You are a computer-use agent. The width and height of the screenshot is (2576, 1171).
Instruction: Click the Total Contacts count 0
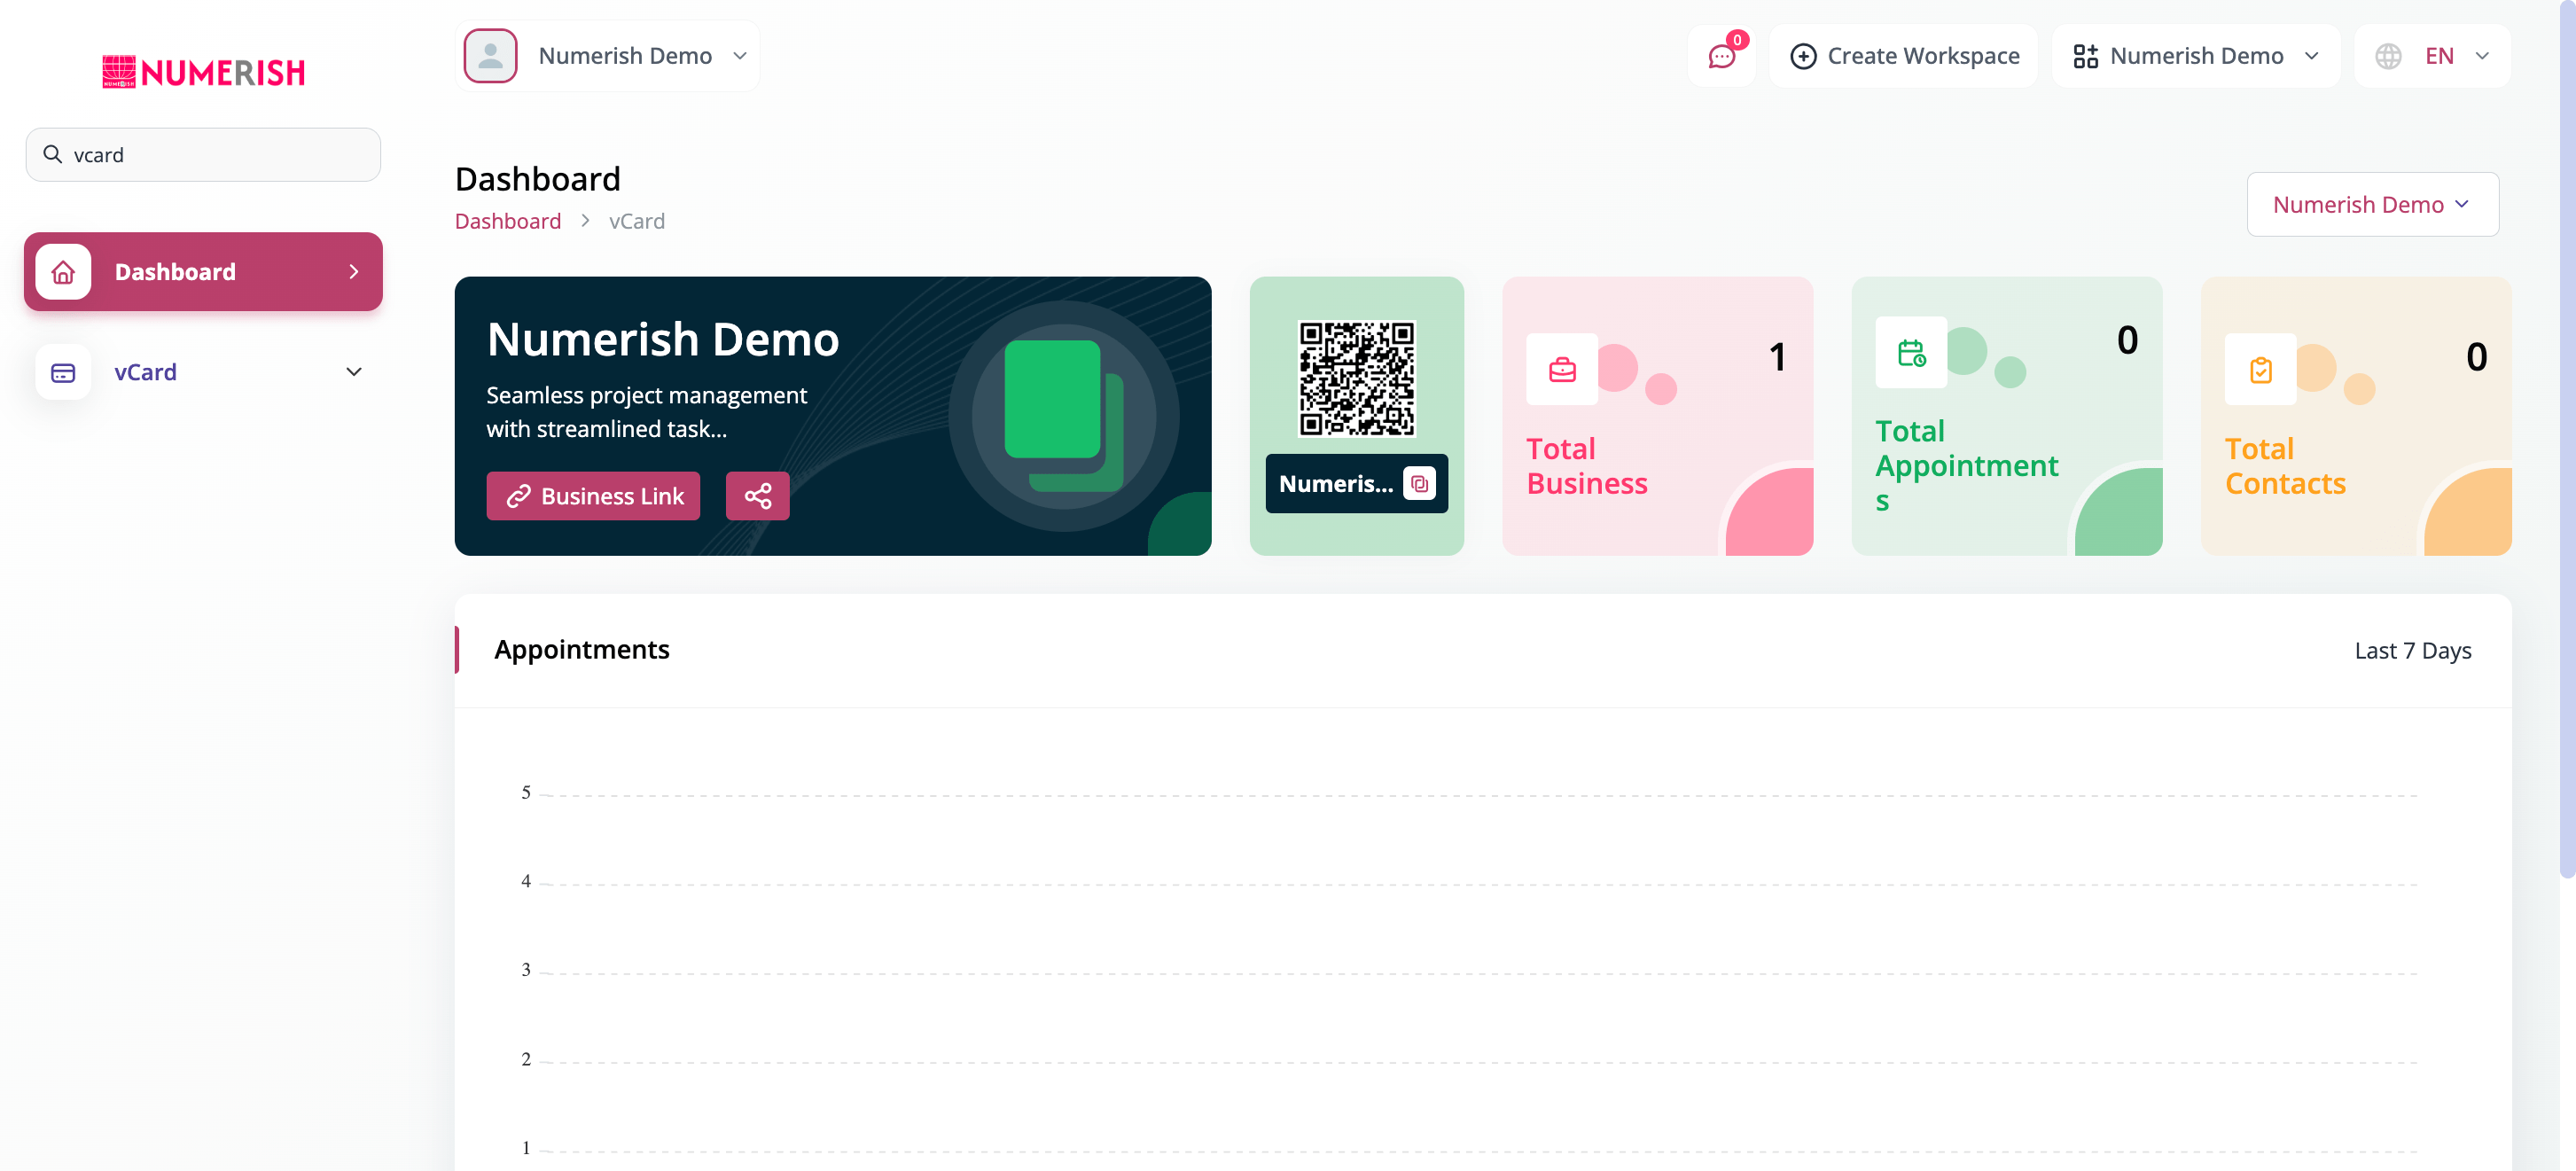coord(2476,357)
